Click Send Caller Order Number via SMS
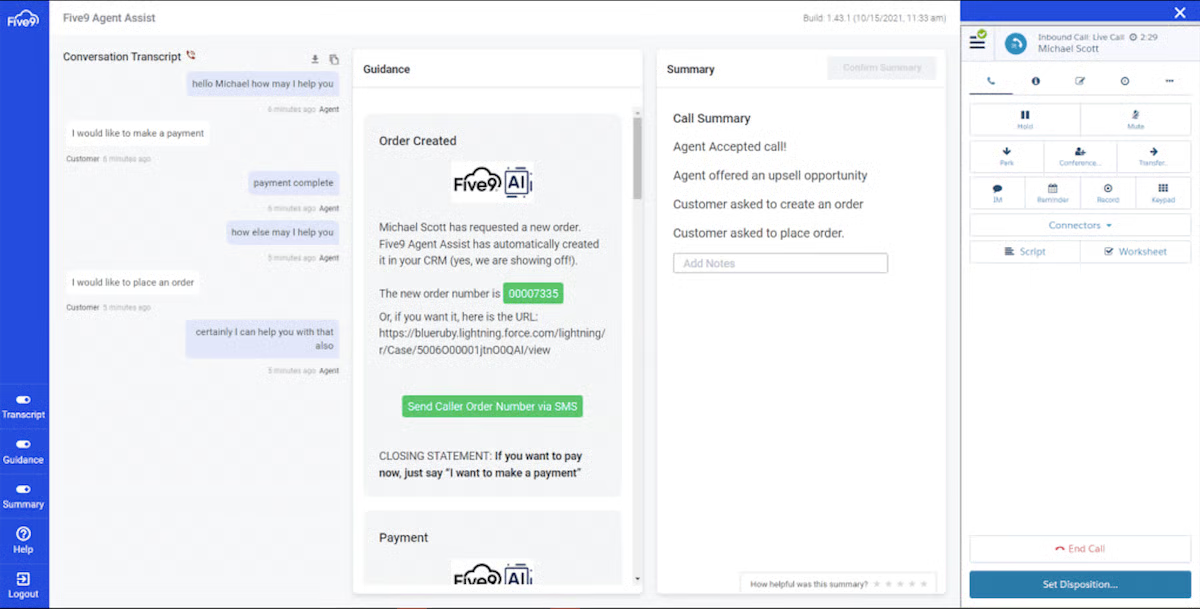This screenshot has height=609, width=1200. point(492,406)
